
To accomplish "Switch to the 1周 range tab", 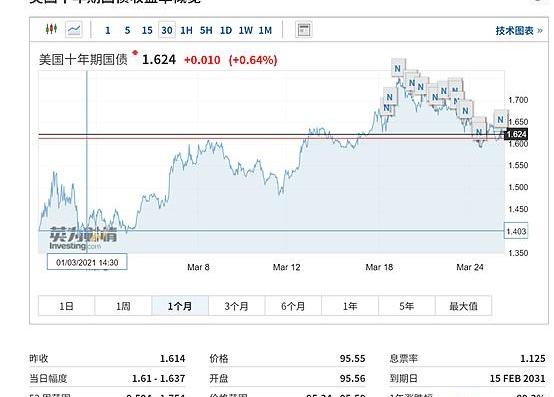I will (x=123, y=306).
